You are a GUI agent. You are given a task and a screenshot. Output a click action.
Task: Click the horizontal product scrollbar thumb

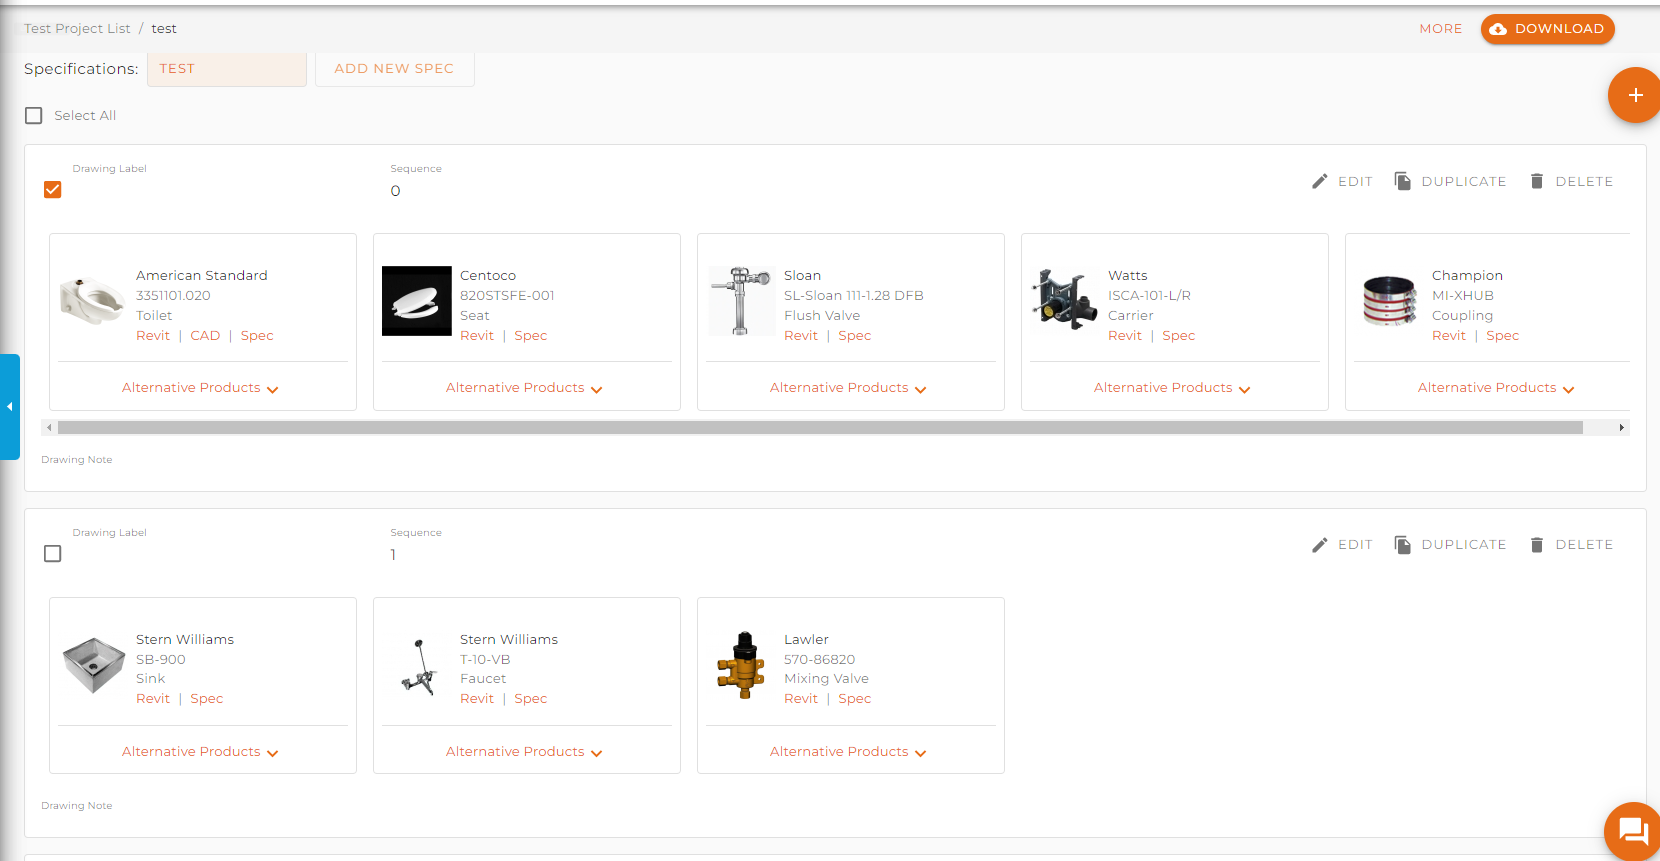820,427
